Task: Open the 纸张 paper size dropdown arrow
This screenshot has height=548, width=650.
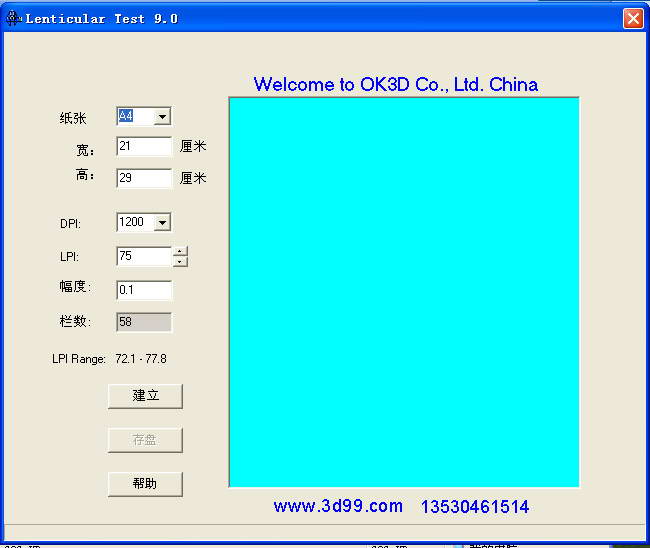Action: click(162, 116)
